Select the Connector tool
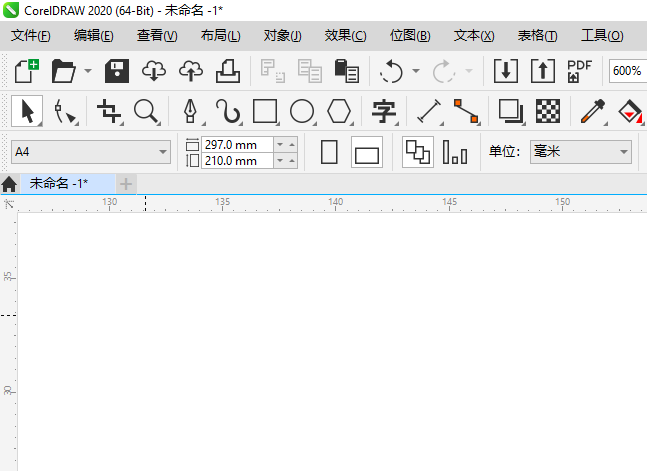The height and width of the screenshot is (471, 647). pyautogui.click(x=466, y=111)
